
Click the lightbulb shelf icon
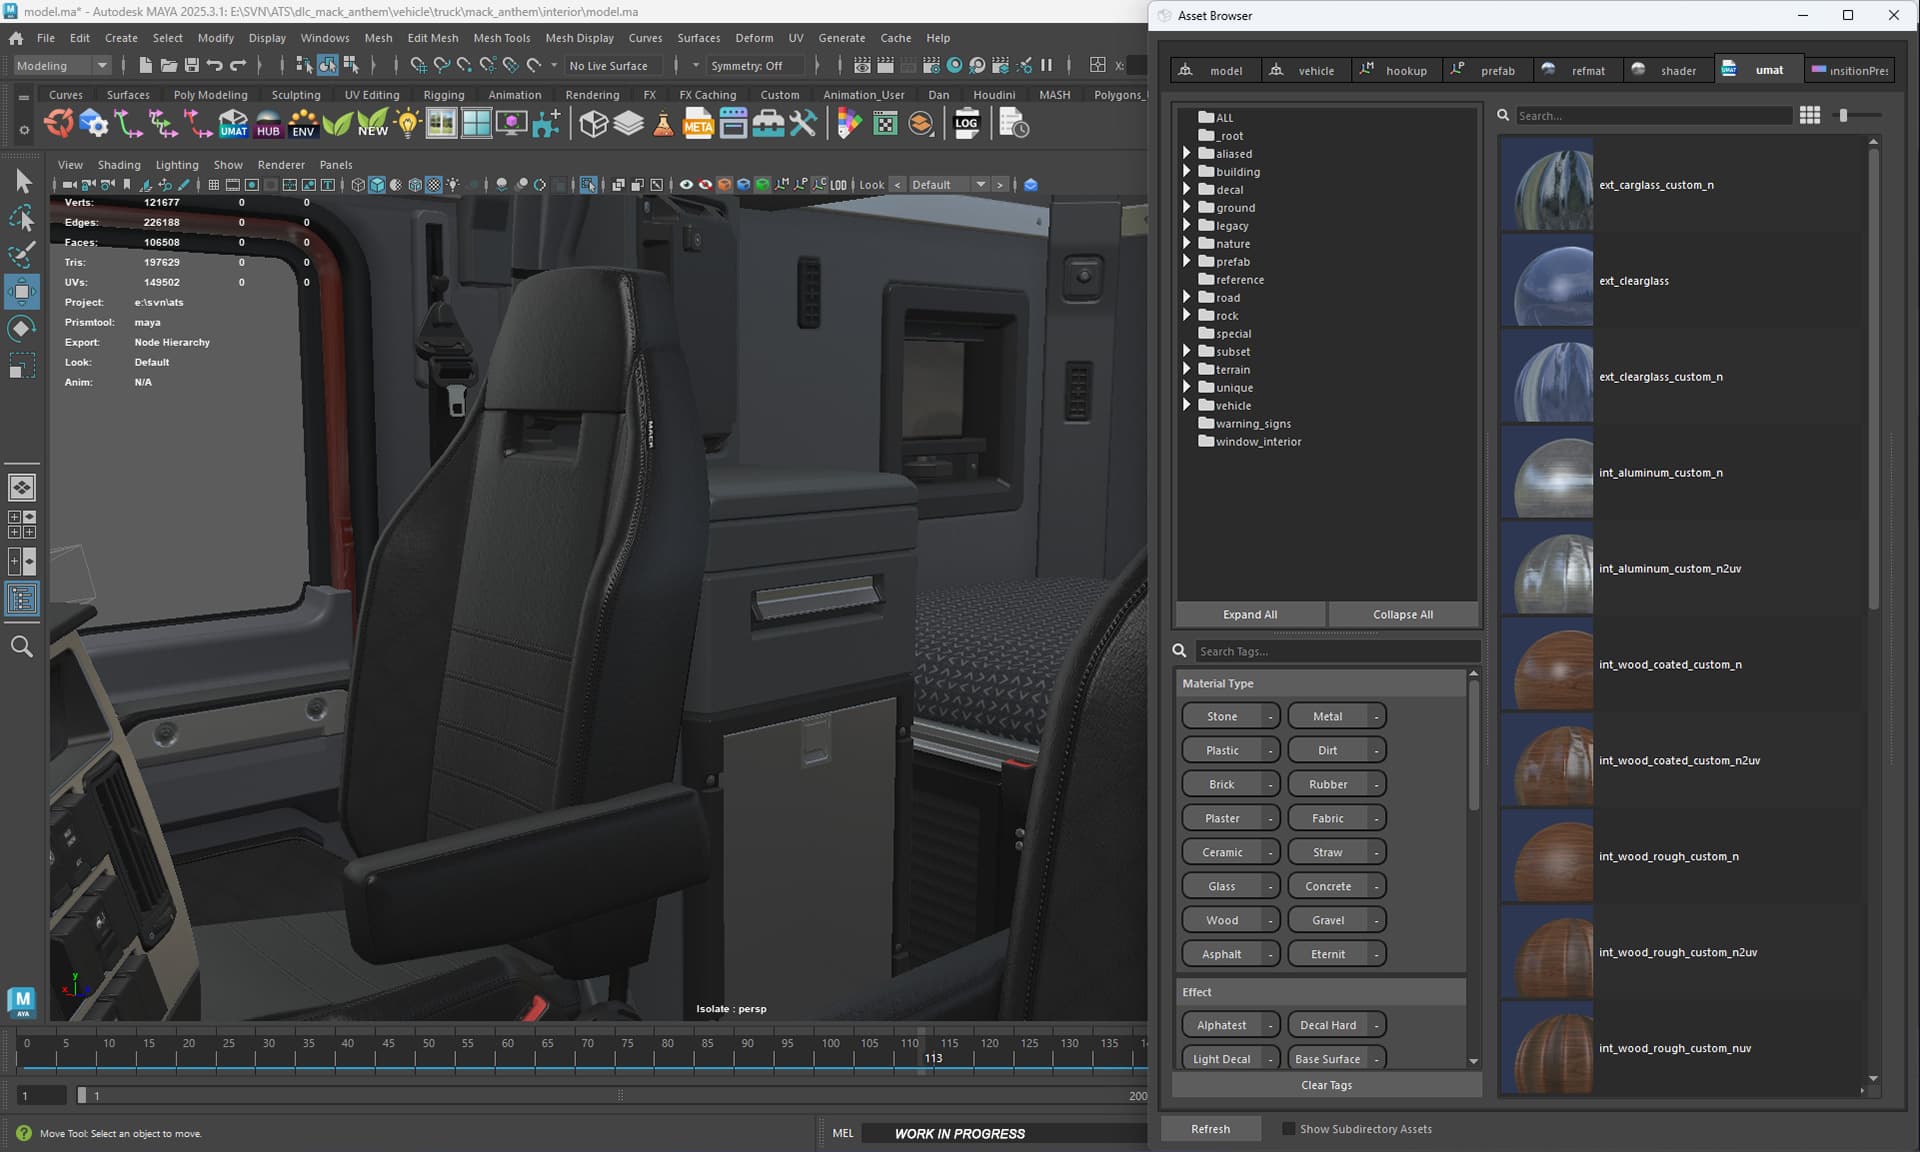(x=408, y=124)
